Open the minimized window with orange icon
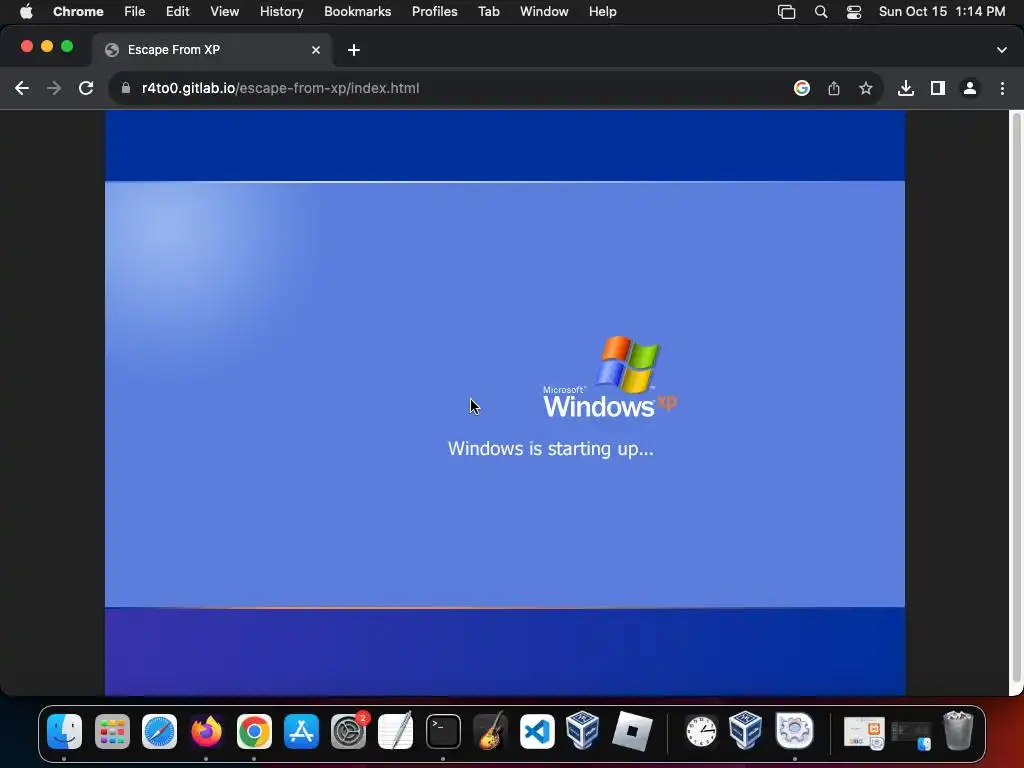 click(865, 733)
